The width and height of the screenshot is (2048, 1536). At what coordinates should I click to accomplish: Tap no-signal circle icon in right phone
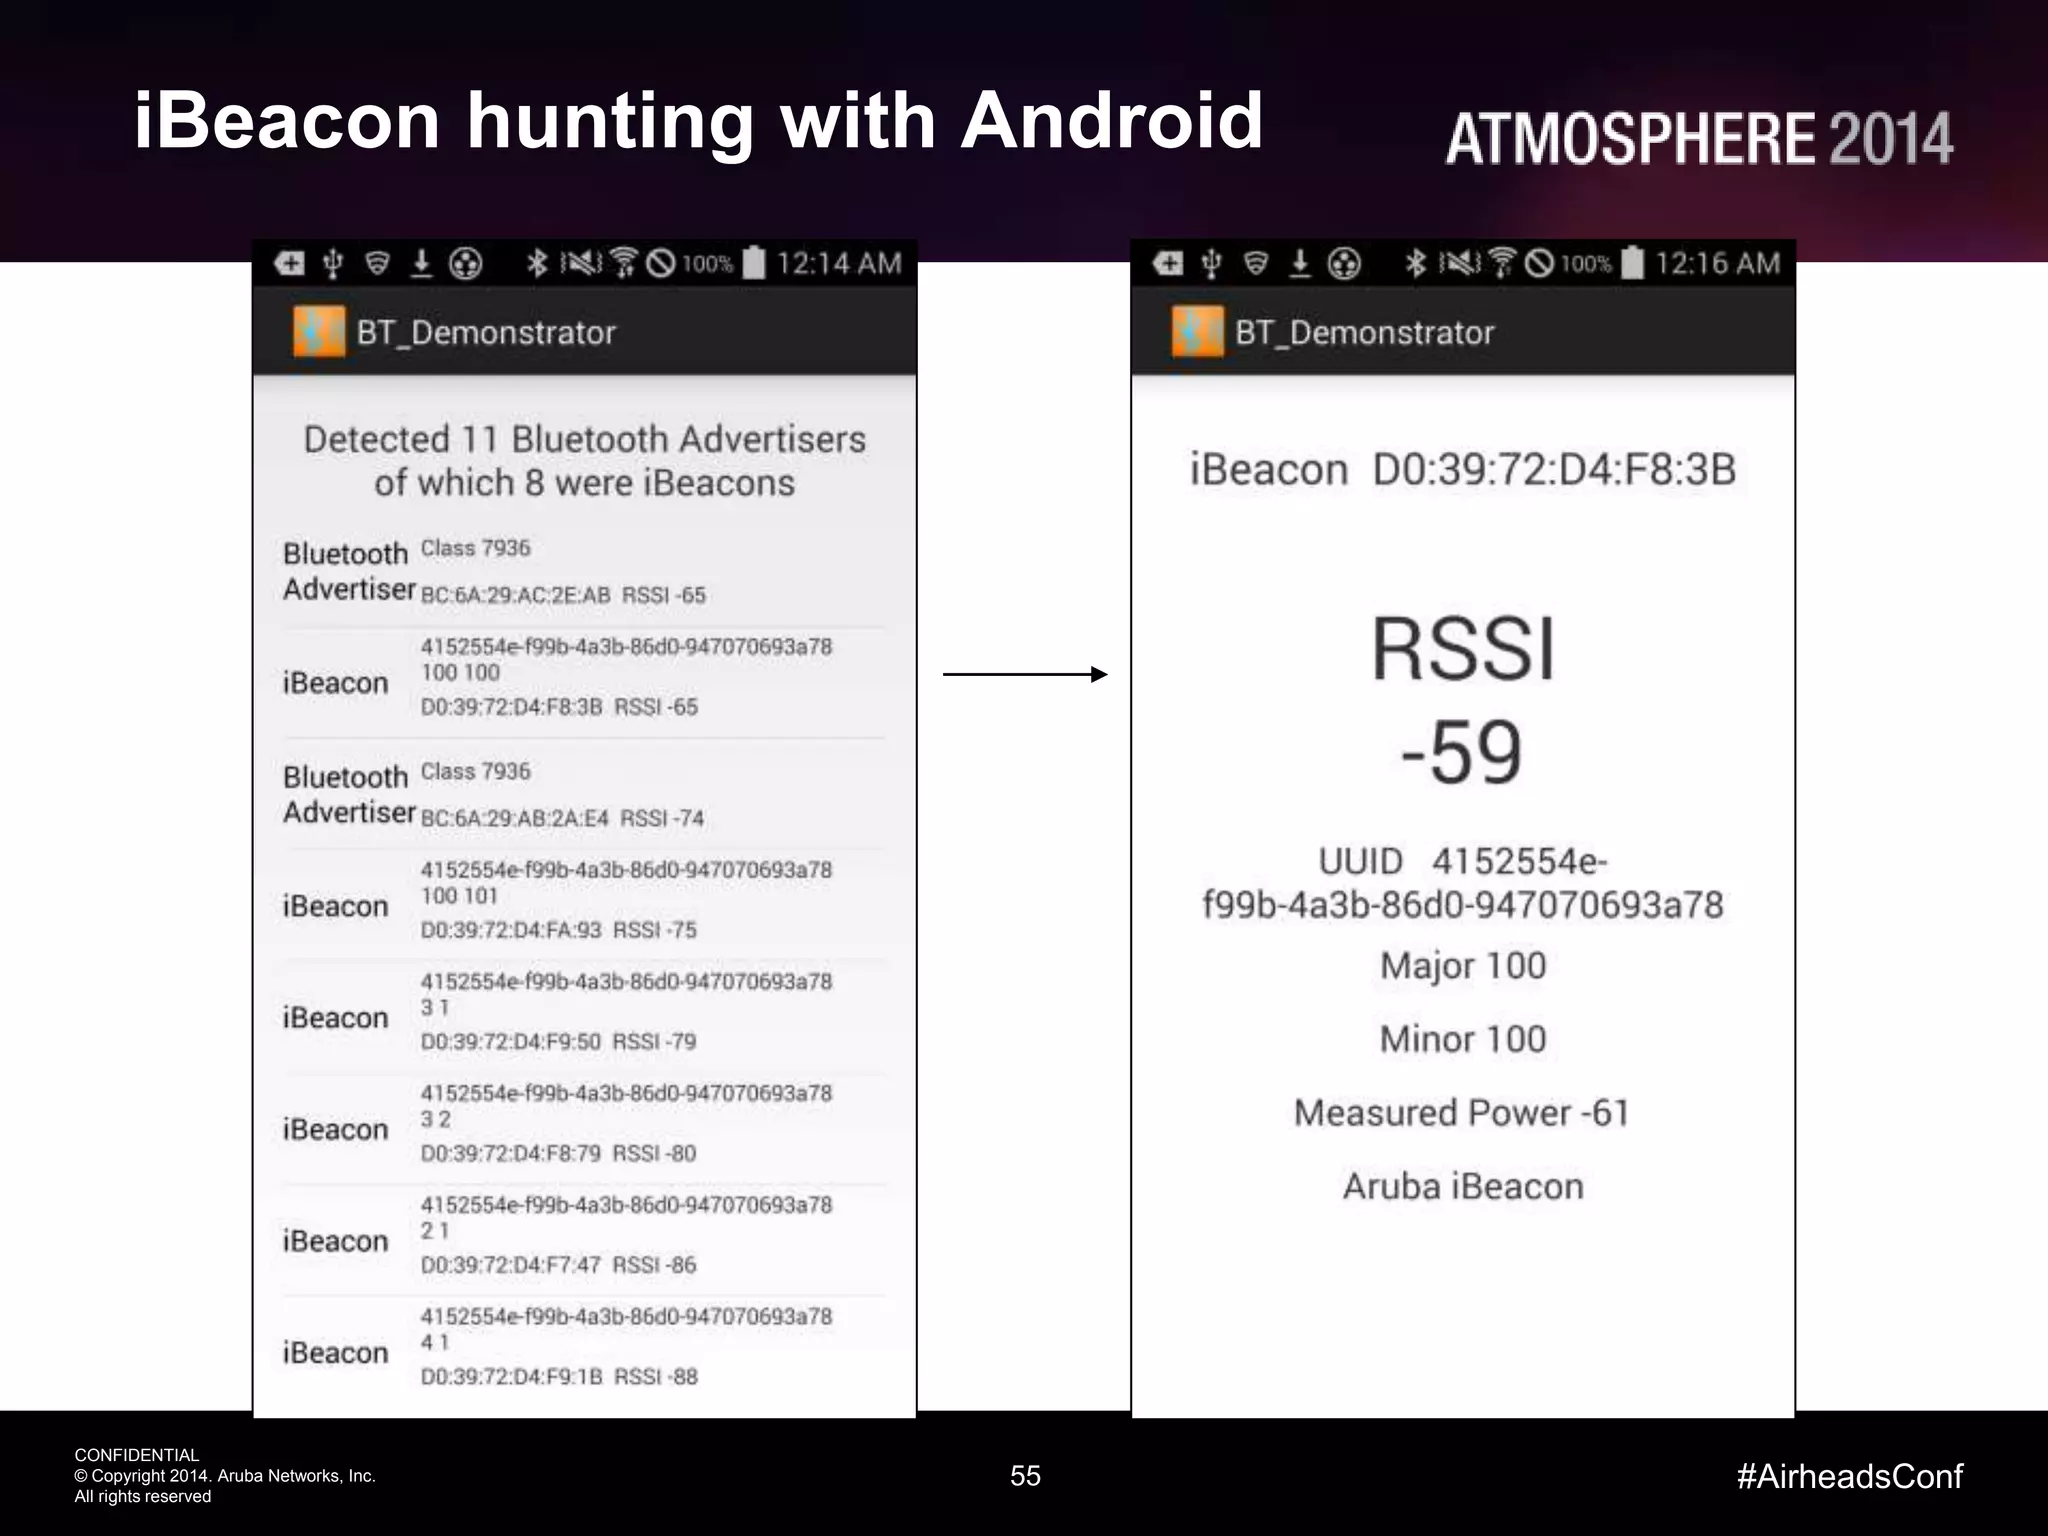1539,263
